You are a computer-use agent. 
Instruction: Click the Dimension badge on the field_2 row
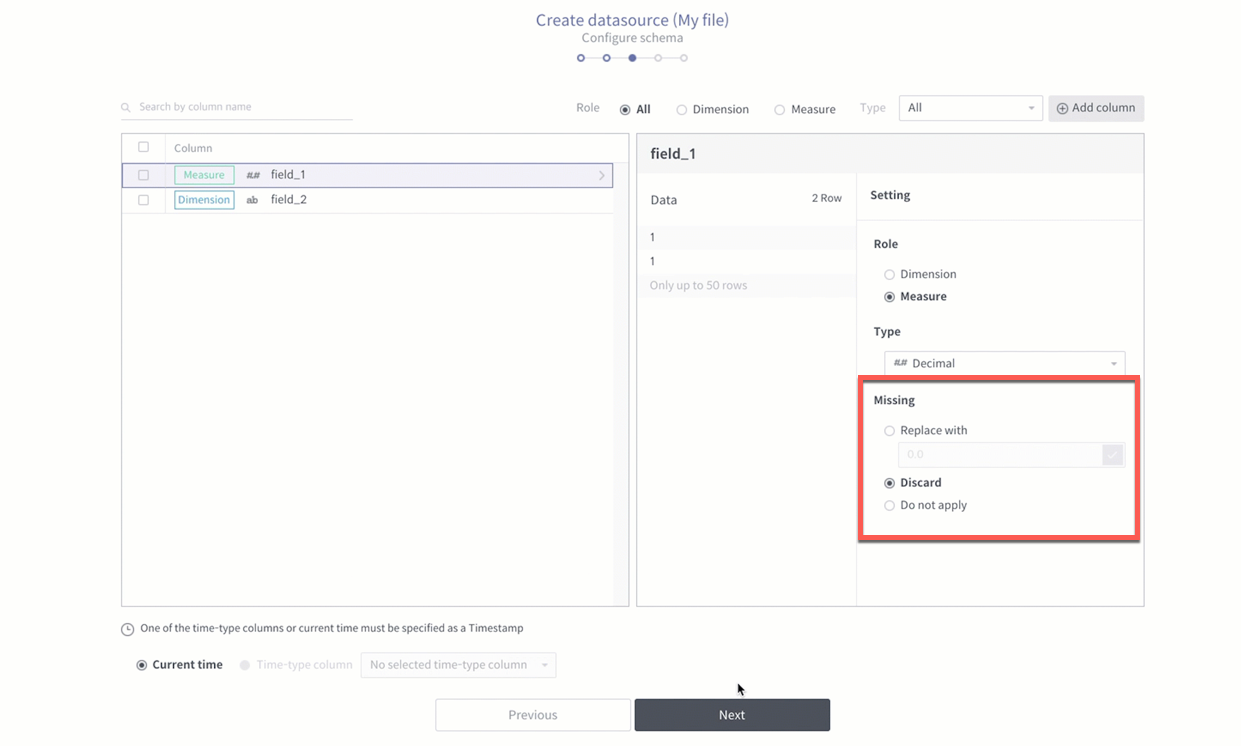[203, 199]
